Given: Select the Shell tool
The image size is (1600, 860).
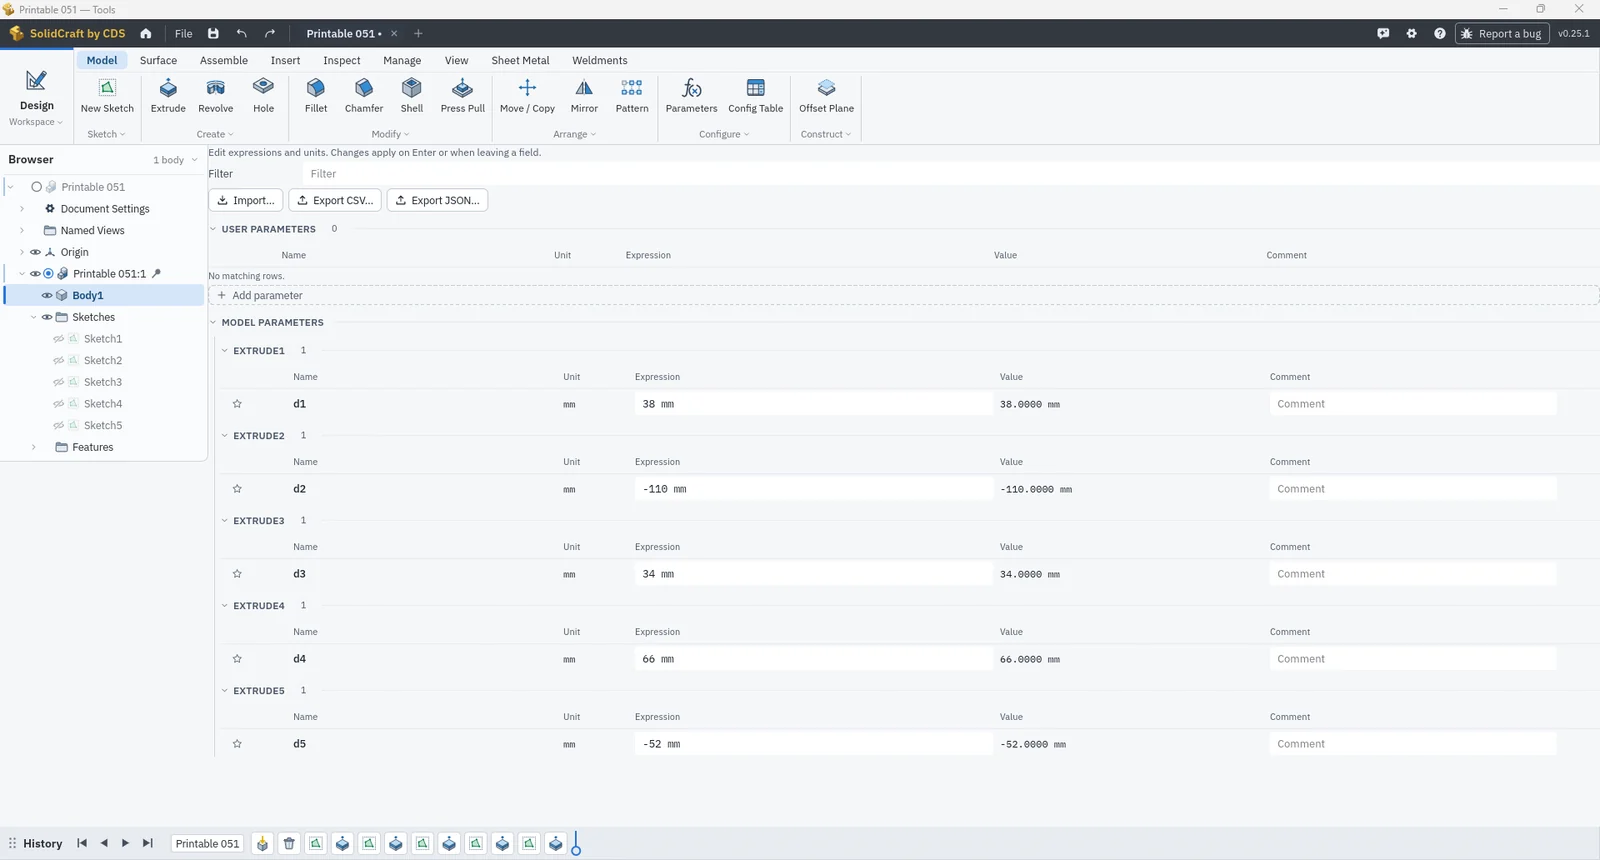Looking at the screenshot, I should pyautogui.click(x=412, y=96).
